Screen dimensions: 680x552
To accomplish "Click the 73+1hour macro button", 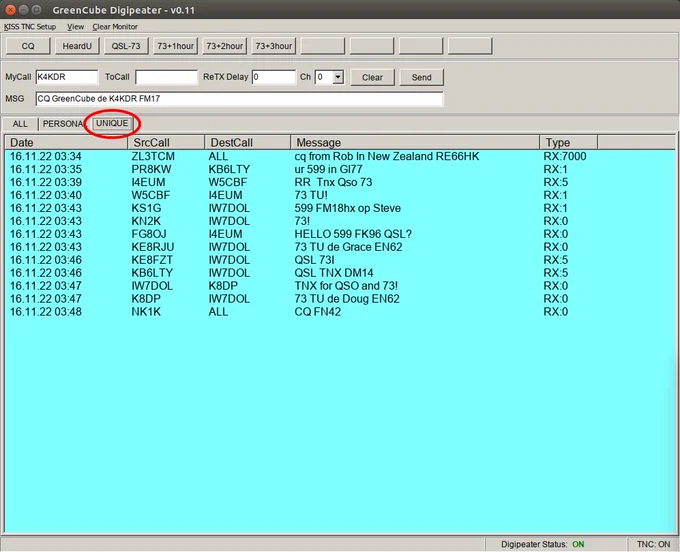I will (x=175, y=46).
